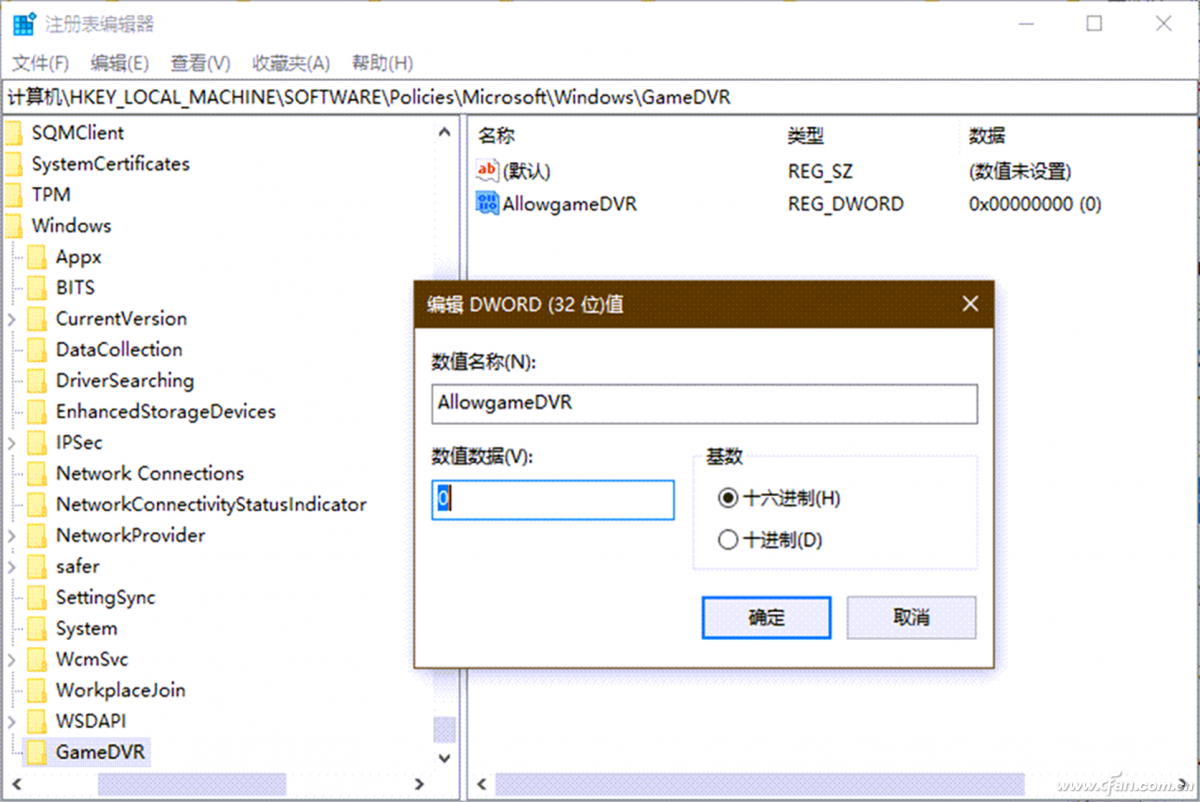Click the safer folder icon

tap(37, 567)
